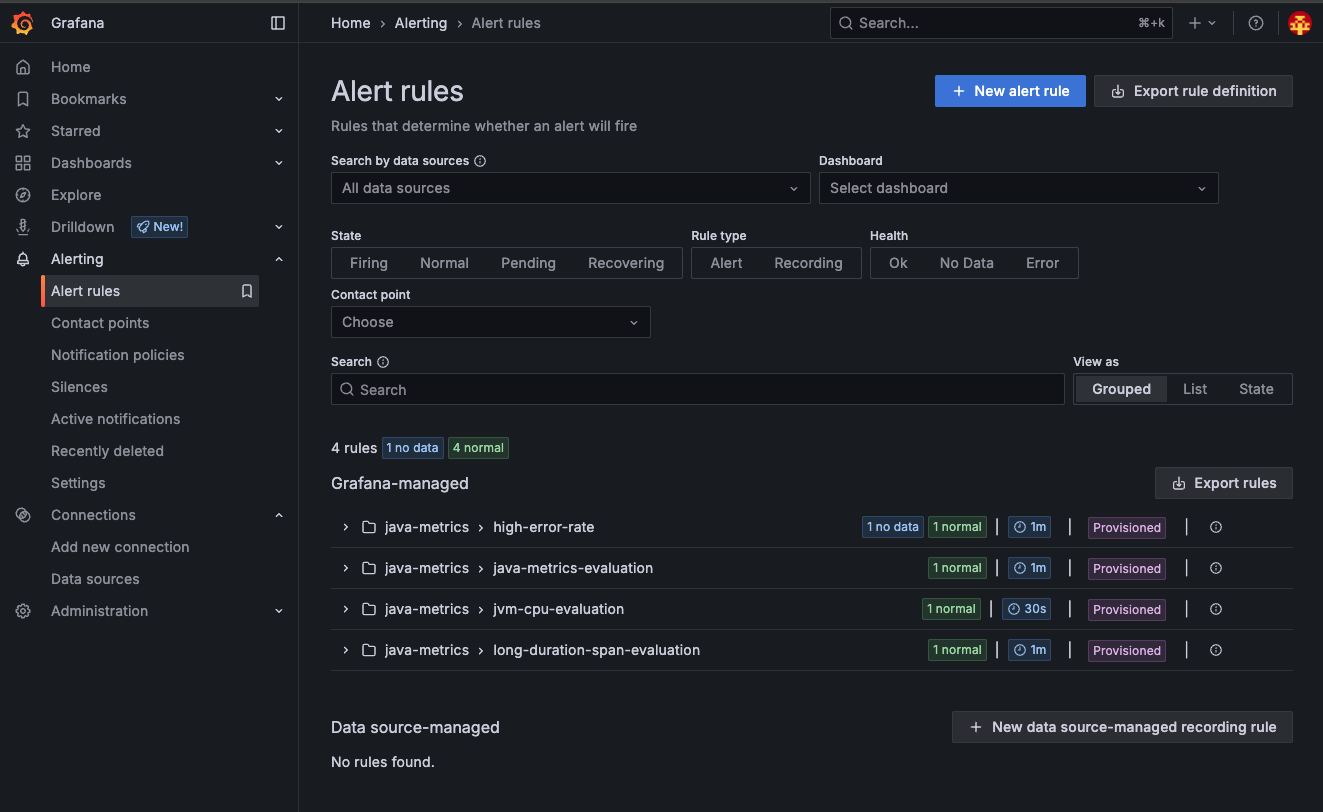Expand the Bookmarks sidebar section chevron
Screen dimensions: 1323x812
coord(279,99)
